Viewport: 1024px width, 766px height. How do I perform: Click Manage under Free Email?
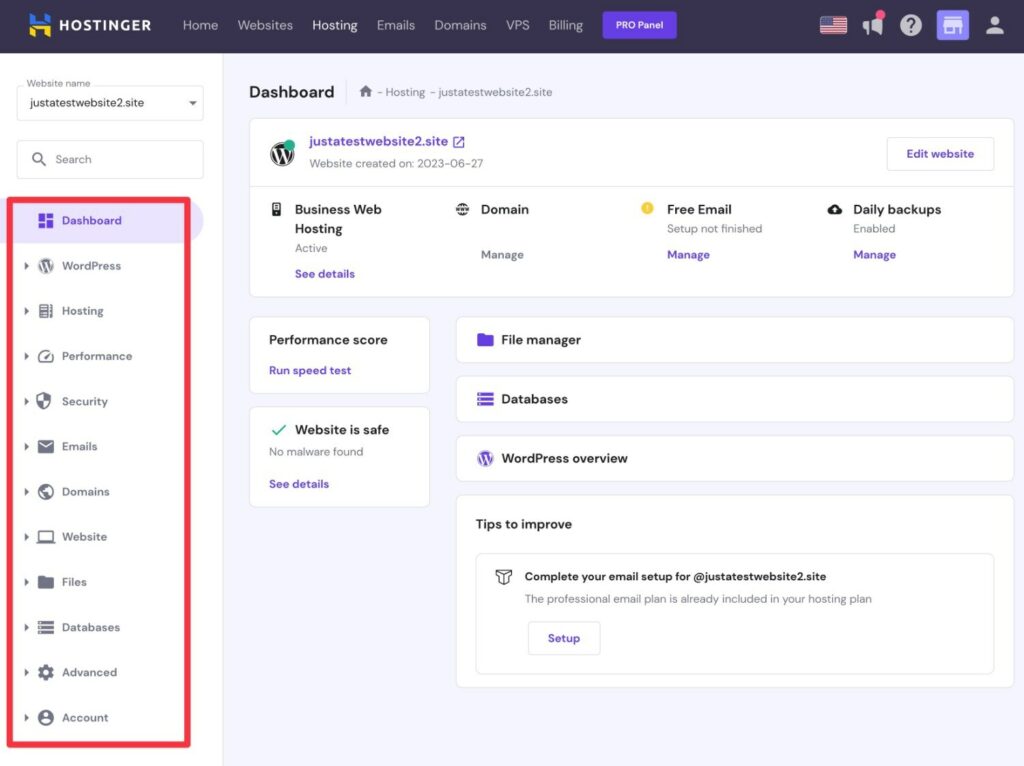point(688,255)
